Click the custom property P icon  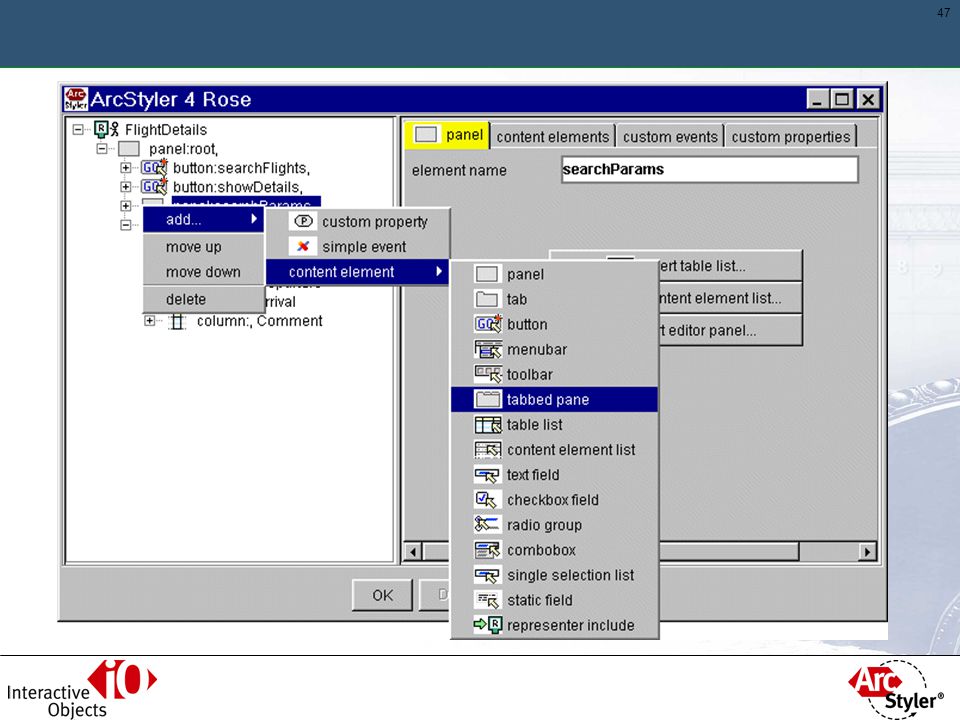point(304,221)
